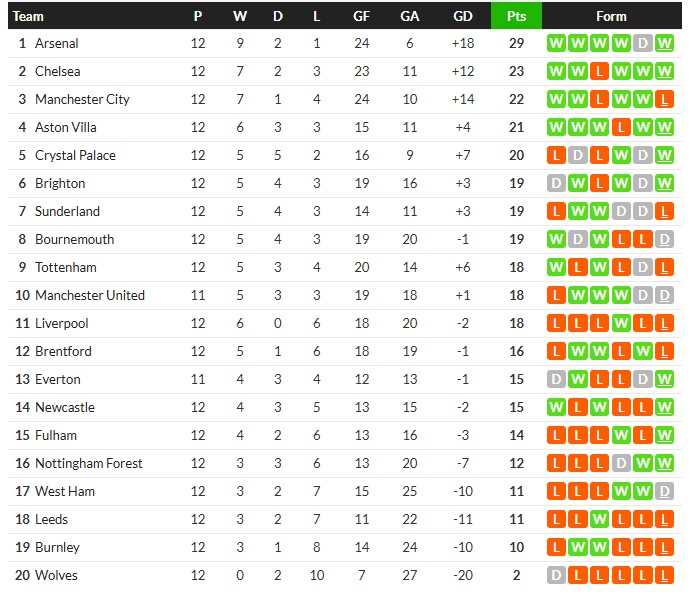Click the draw badge in Wolves' form
691x595 pixels.
tap(556, 576)
